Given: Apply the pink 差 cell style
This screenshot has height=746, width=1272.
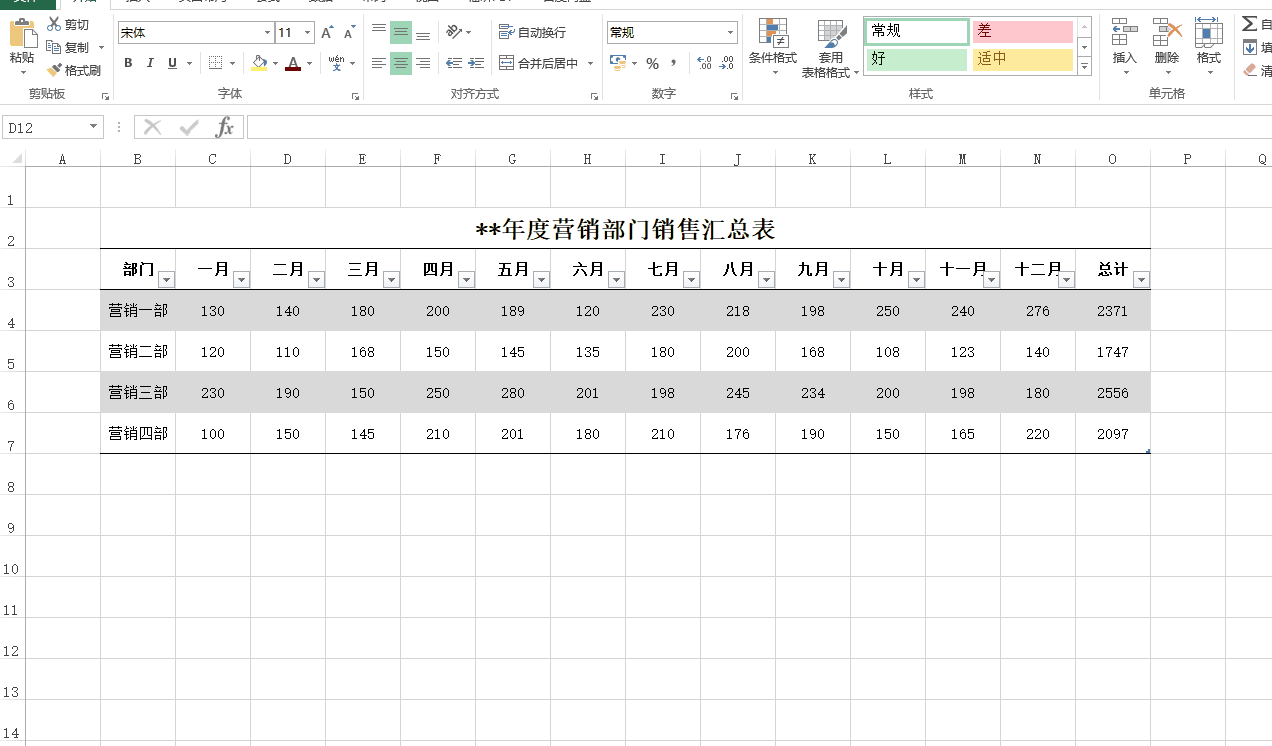Looking at the screenshot, I should point(1023,31).
